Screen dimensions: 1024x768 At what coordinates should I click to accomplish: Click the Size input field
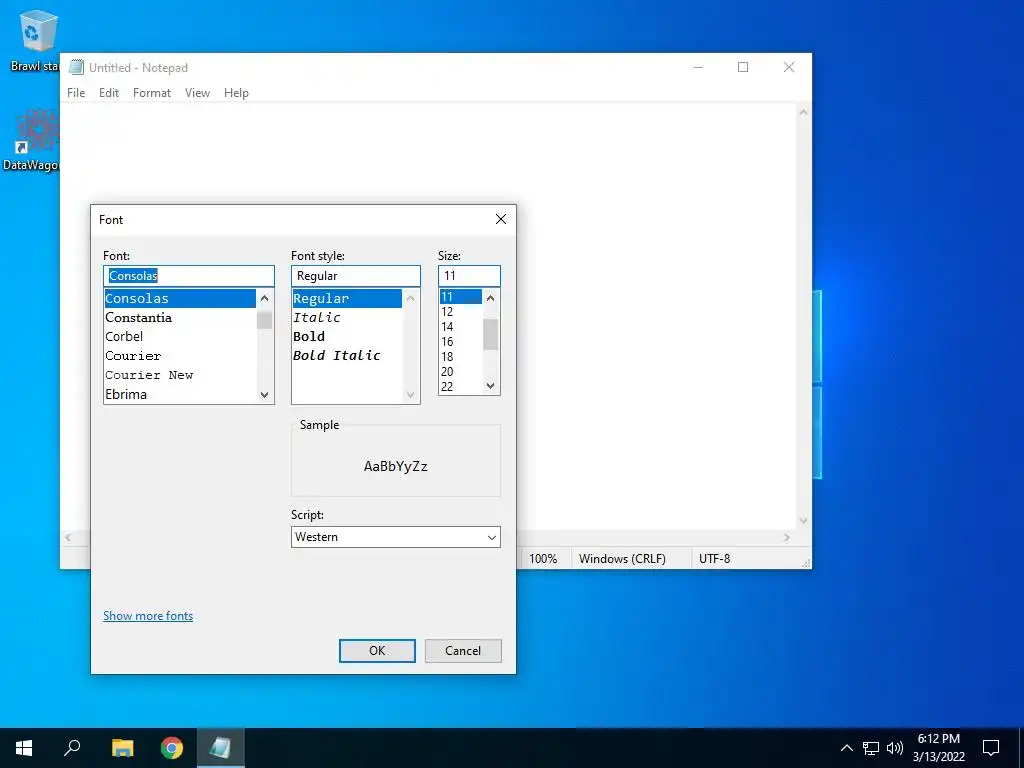[x=470, y=276]
